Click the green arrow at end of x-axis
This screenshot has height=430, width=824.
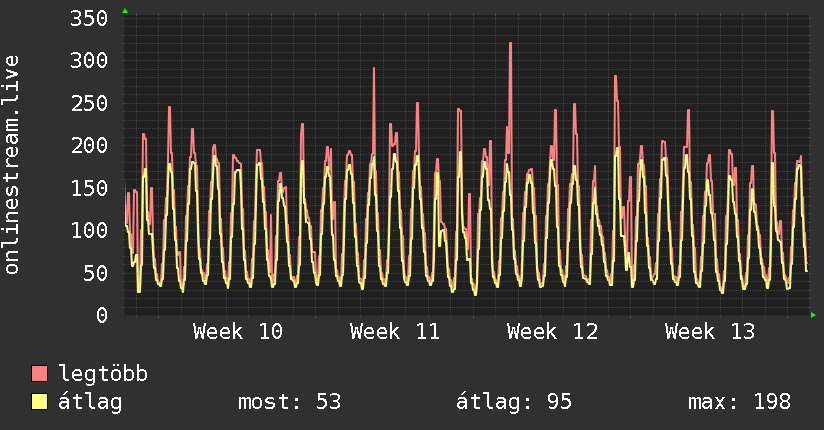pyautogui.click(x=813, y=315)
